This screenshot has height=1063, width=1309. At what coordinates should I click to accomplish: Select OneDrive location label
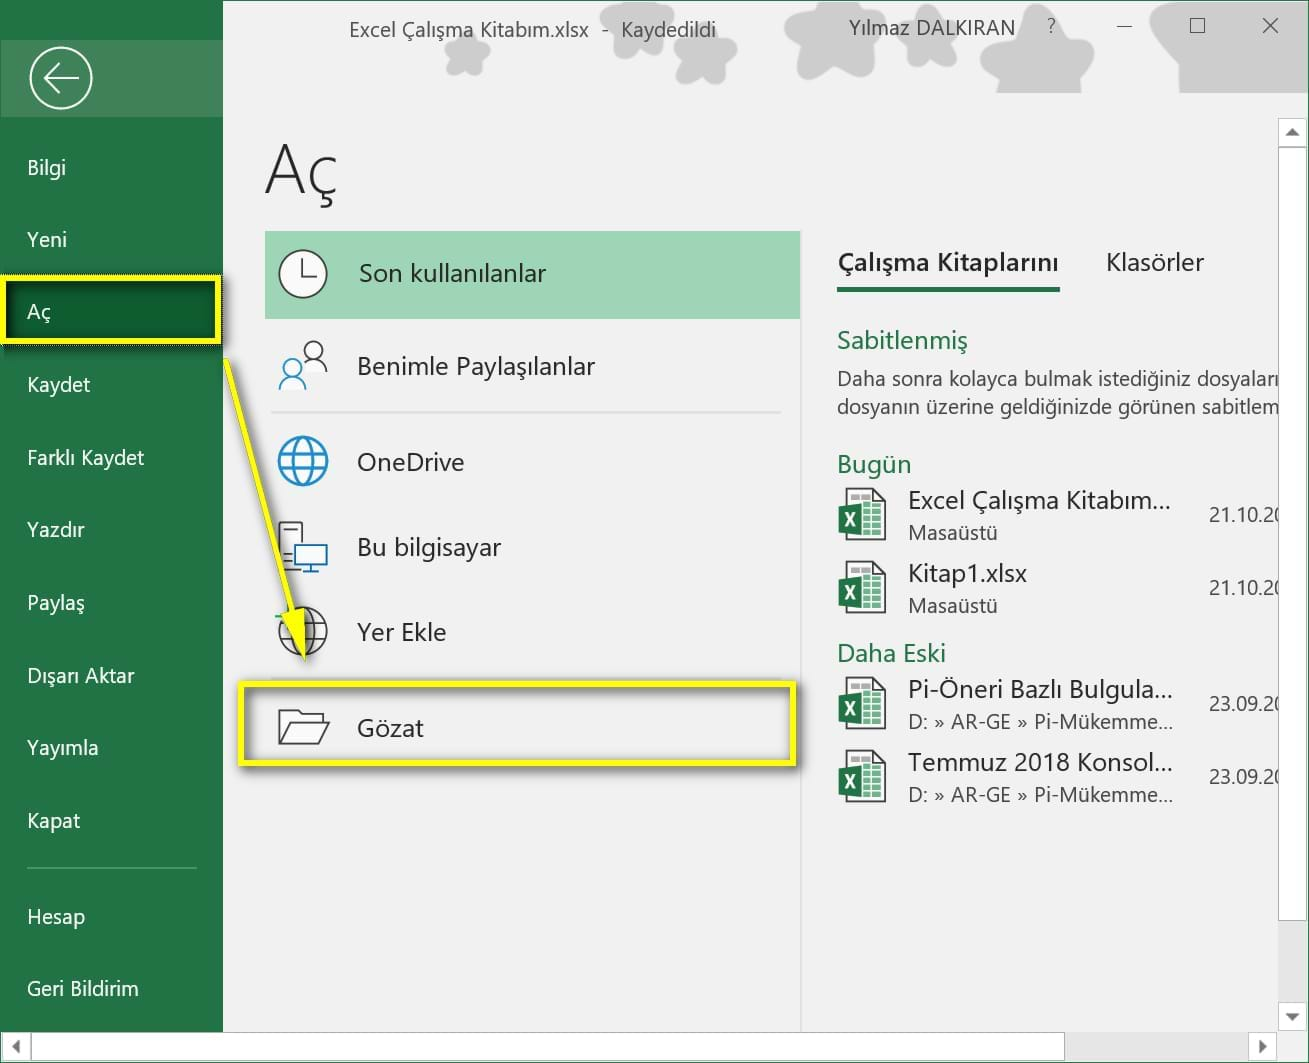pyautogui.click(x=411, y=462)
